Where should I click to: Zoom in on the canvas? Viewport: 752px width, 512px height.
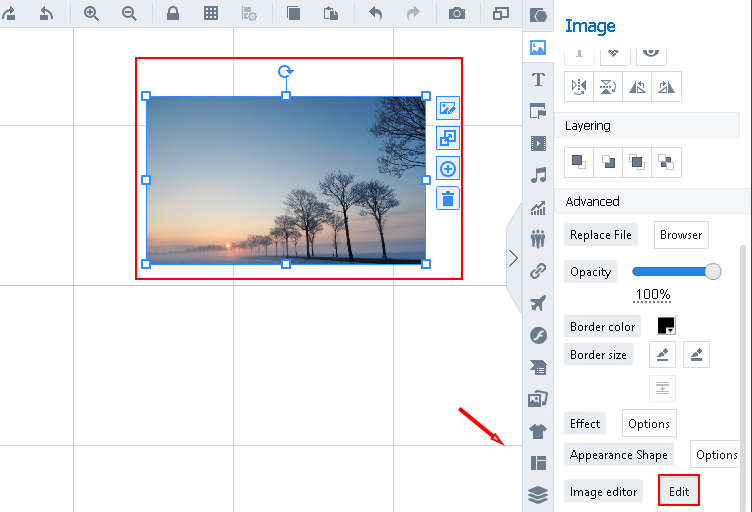coord(91,13)
